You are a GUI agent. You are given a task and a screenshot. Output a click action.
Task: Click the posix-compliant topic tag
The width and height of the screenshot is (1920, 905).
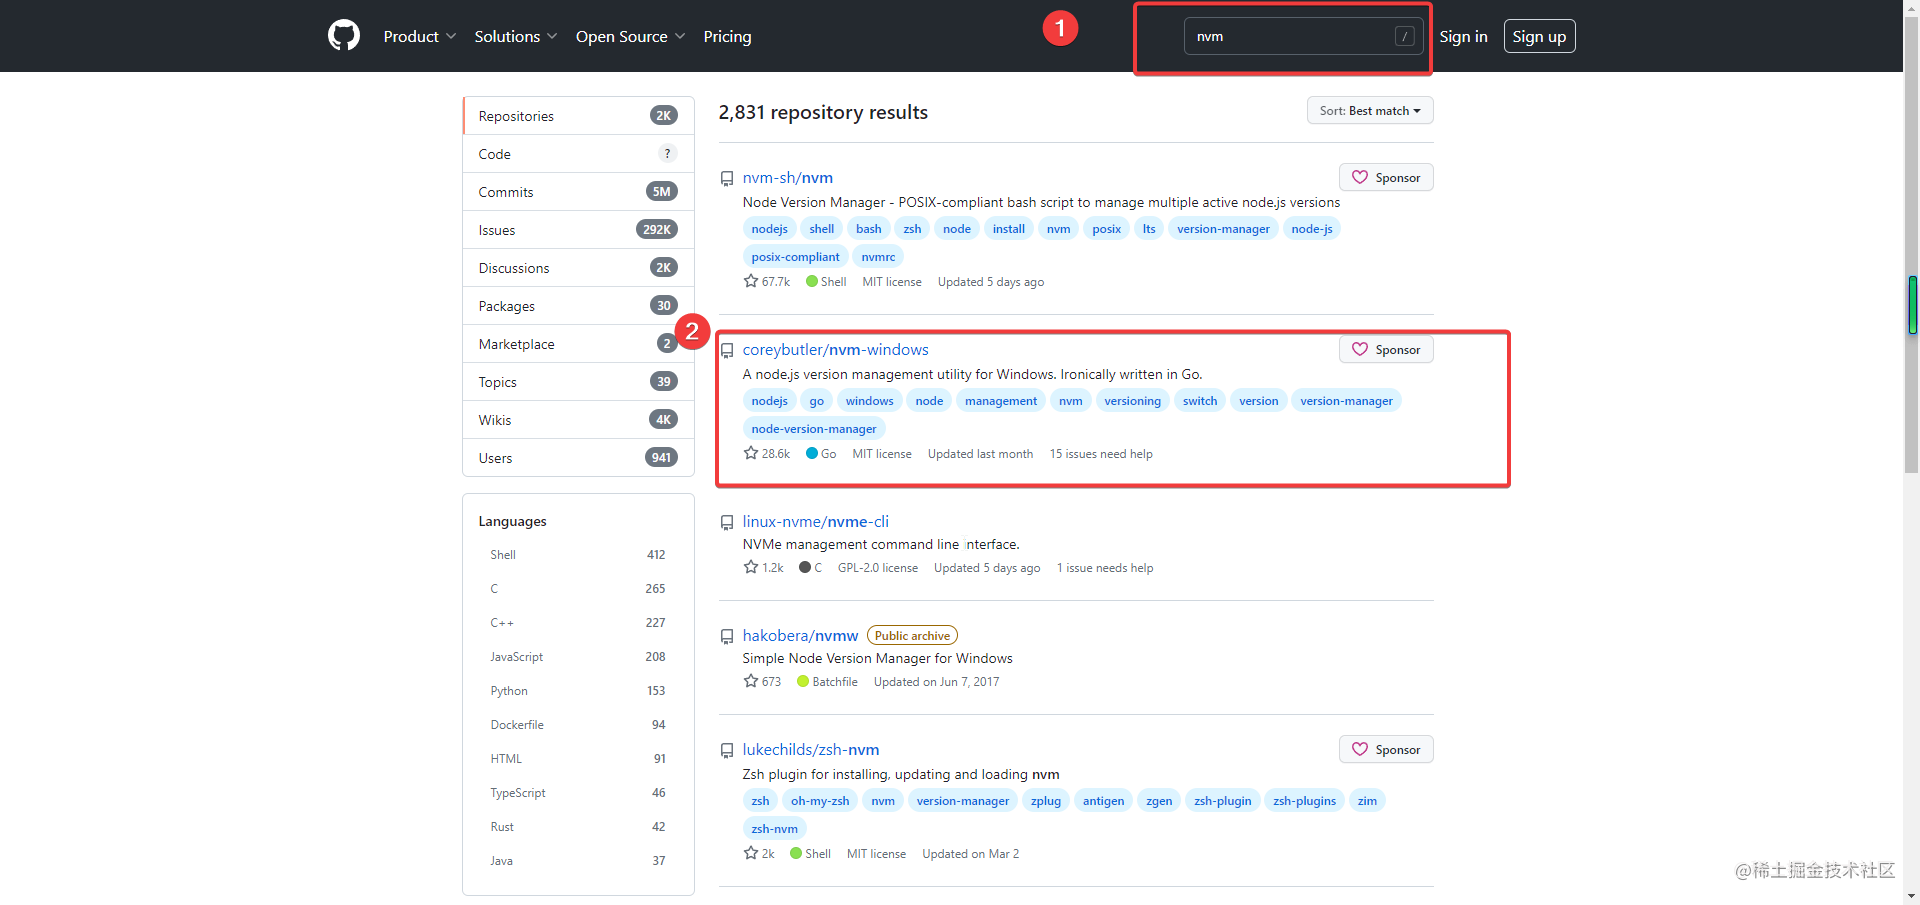click(795, 257)
